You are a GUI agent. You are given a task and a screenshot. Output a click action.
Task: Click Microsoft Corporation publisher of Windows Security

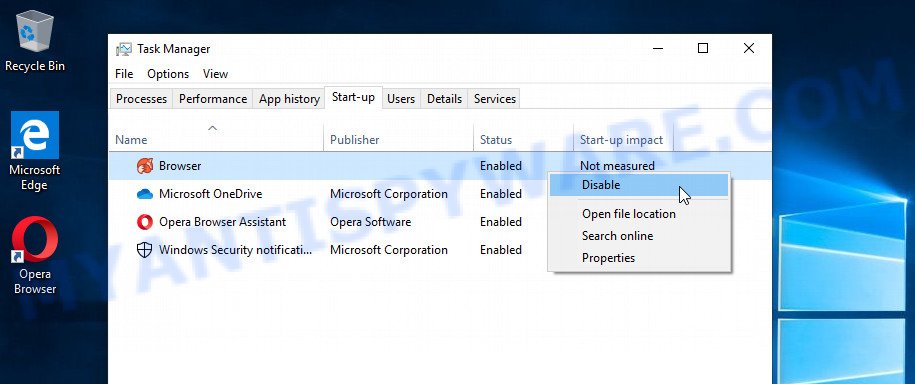coord(389,250)
